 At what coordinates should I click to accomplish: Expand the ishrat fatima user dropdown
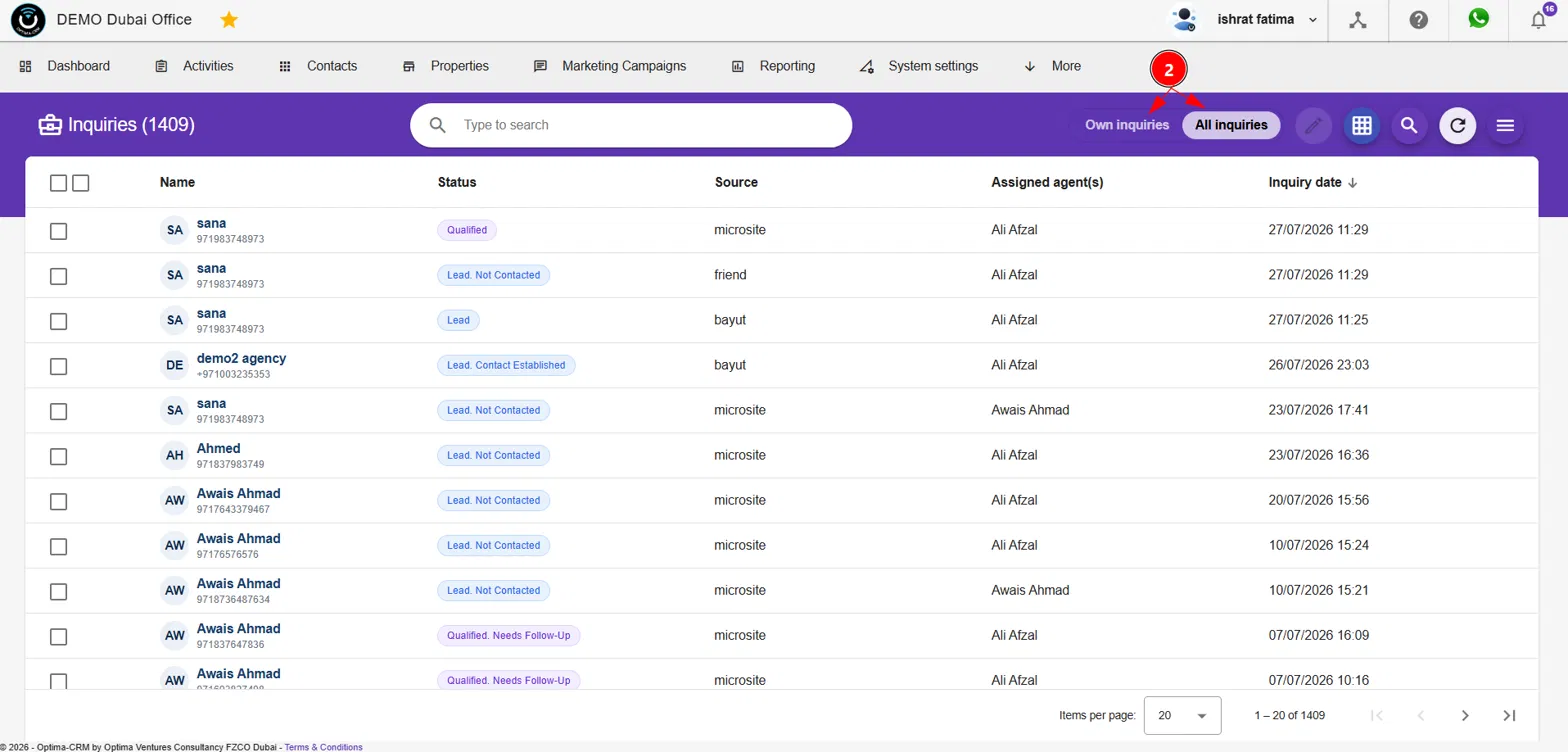tap(1312, 20)
